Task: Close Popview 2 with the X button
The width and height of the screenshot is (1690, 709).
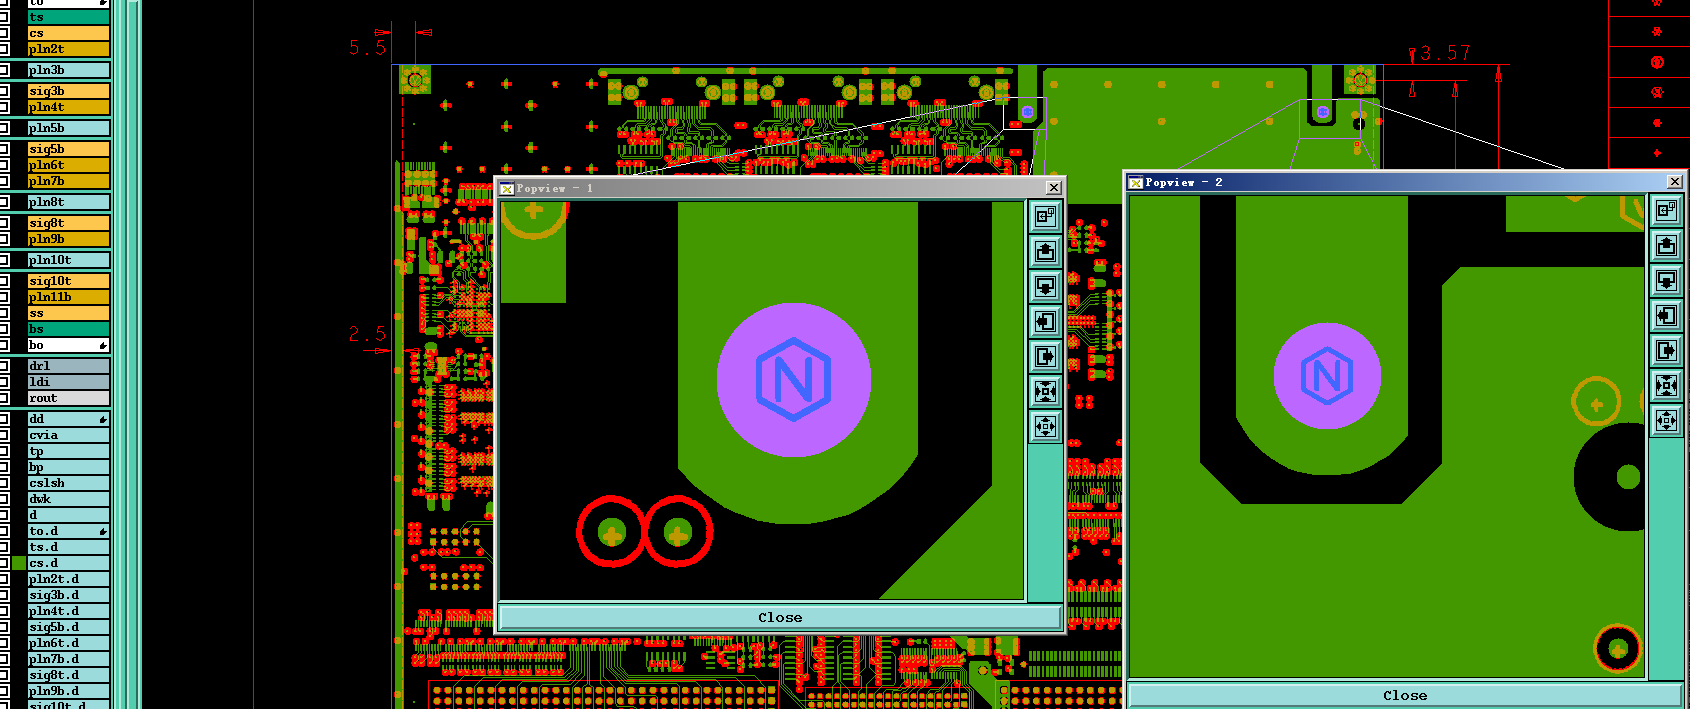Action: (x=1675, y=181)
